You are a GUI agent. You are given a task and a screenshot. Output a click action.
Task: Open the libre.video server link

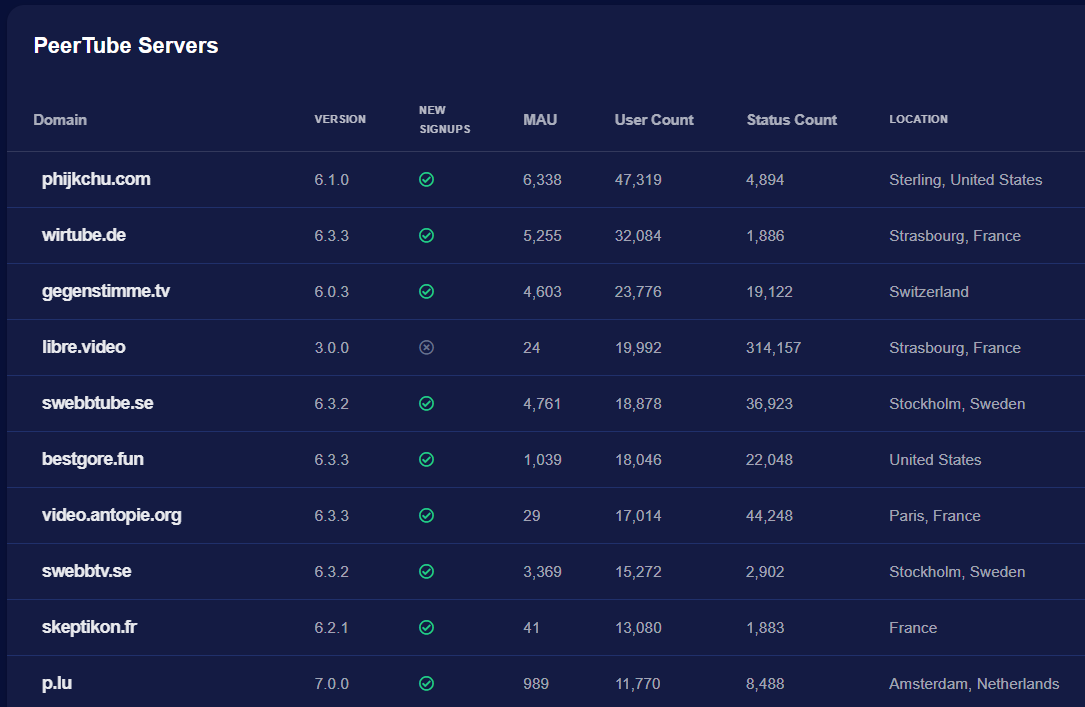[x=84, y=347]
